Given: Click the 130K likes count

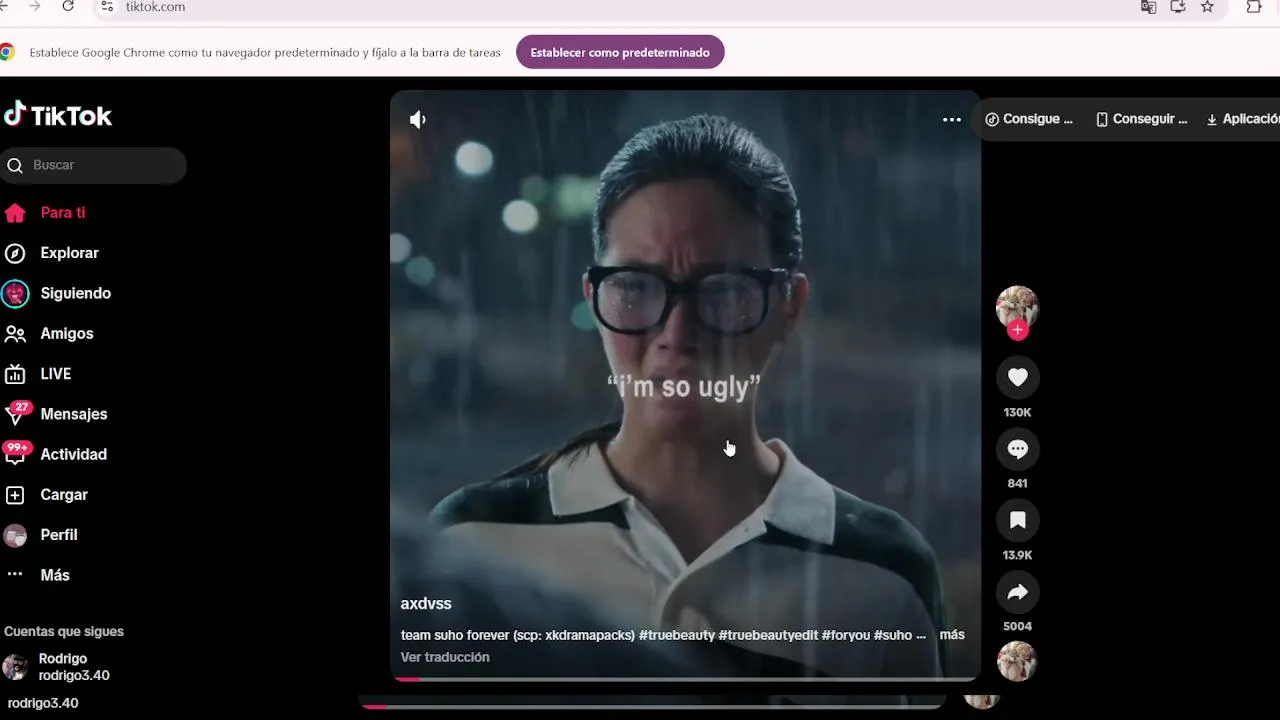Looking at the screenshot, I should tap(1017, 413).
